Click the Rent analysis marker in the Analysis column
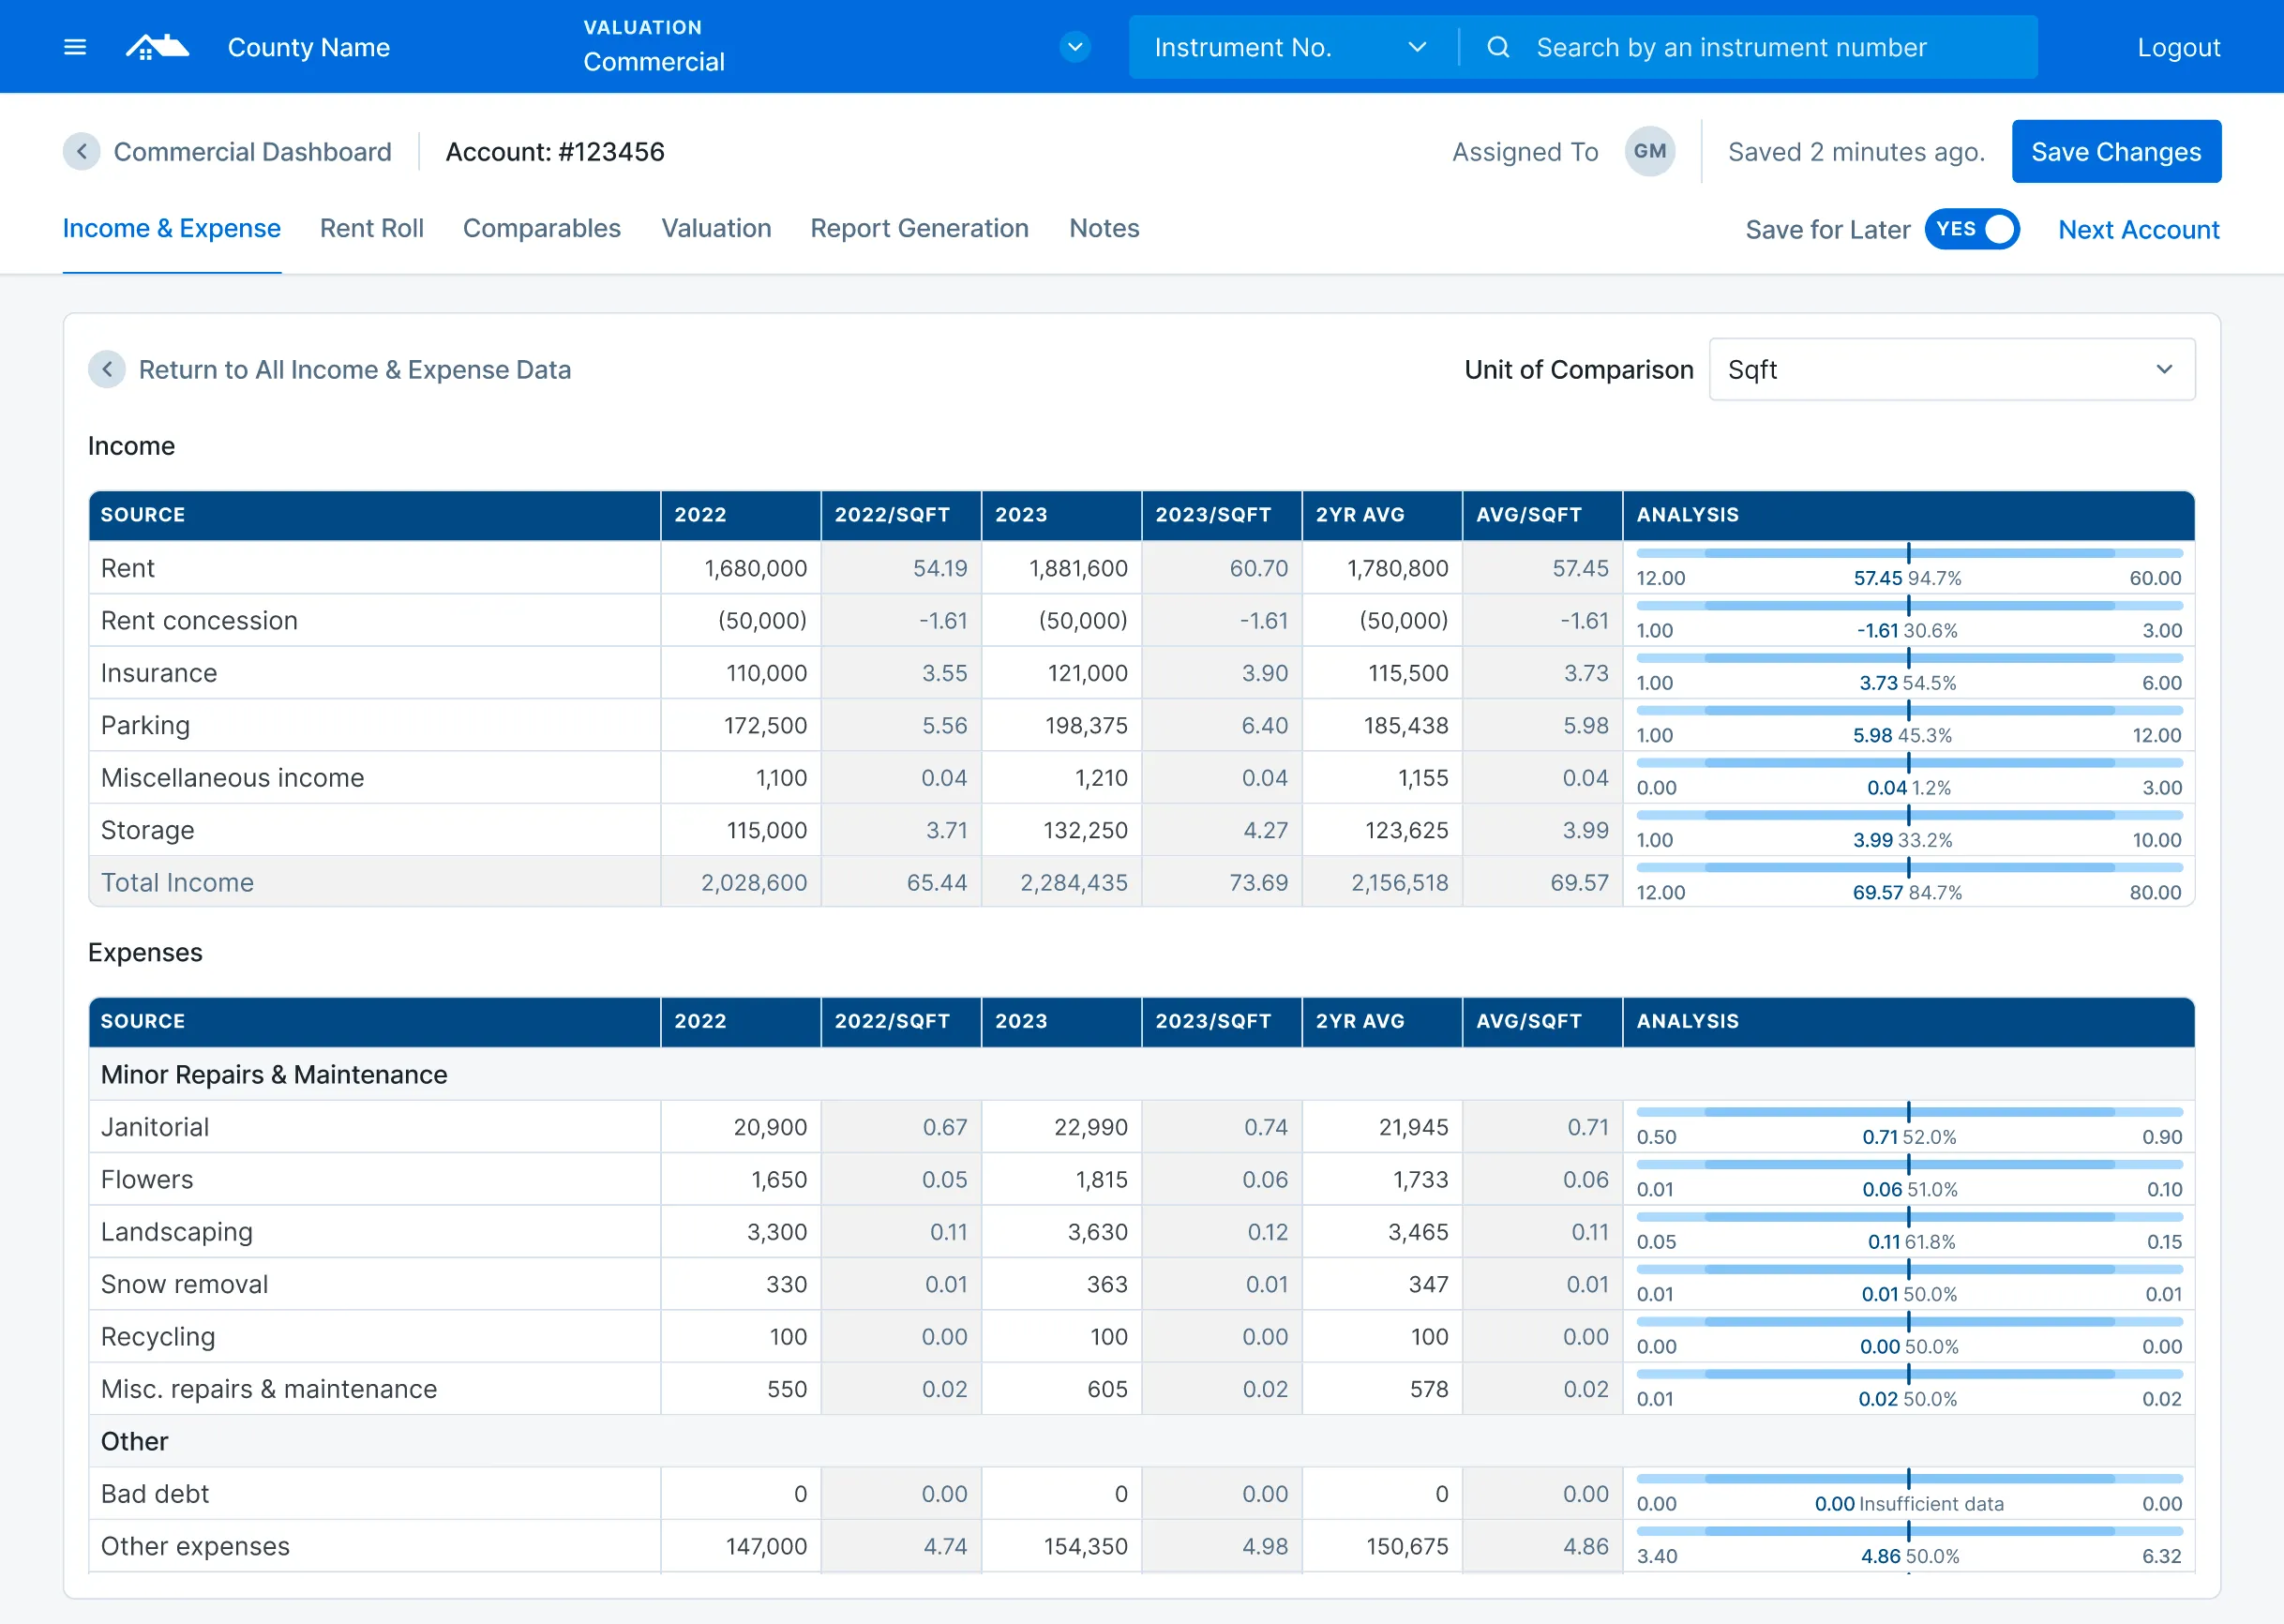 [1909, 551]
